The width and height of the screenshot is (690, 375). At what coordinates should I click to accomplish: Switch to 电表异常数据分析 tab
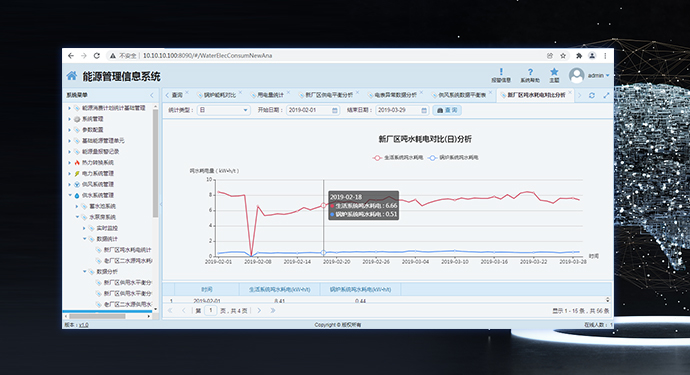click(396, 95)
